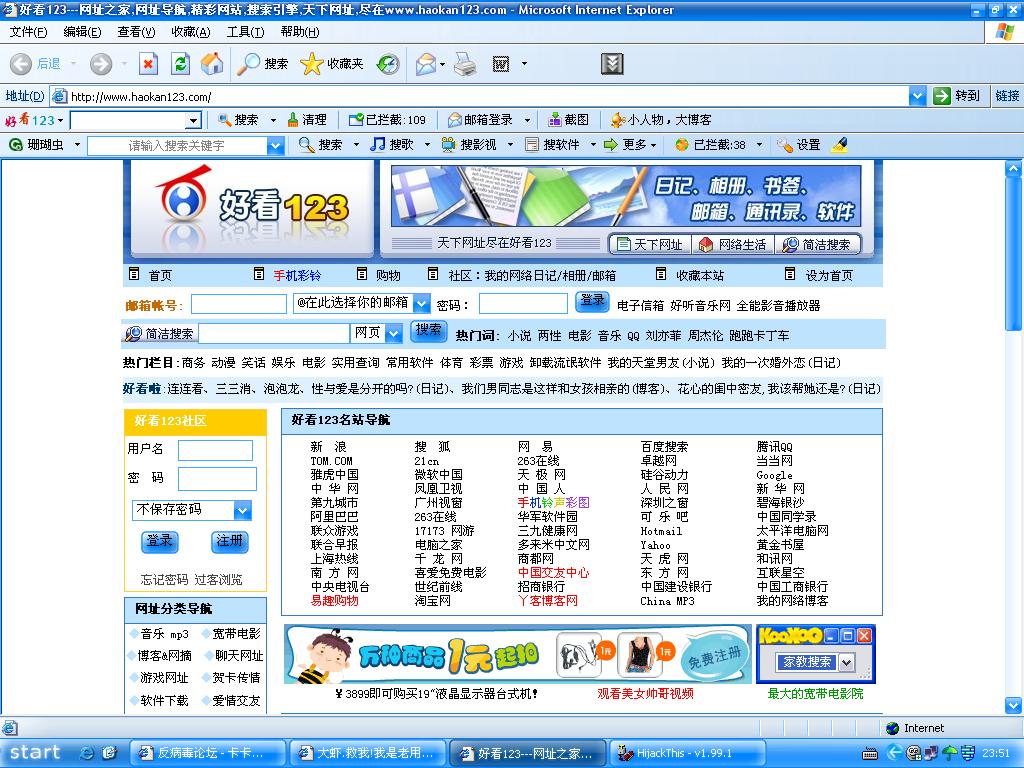Click the 登录 button in 好看123社区

(159, 541)
